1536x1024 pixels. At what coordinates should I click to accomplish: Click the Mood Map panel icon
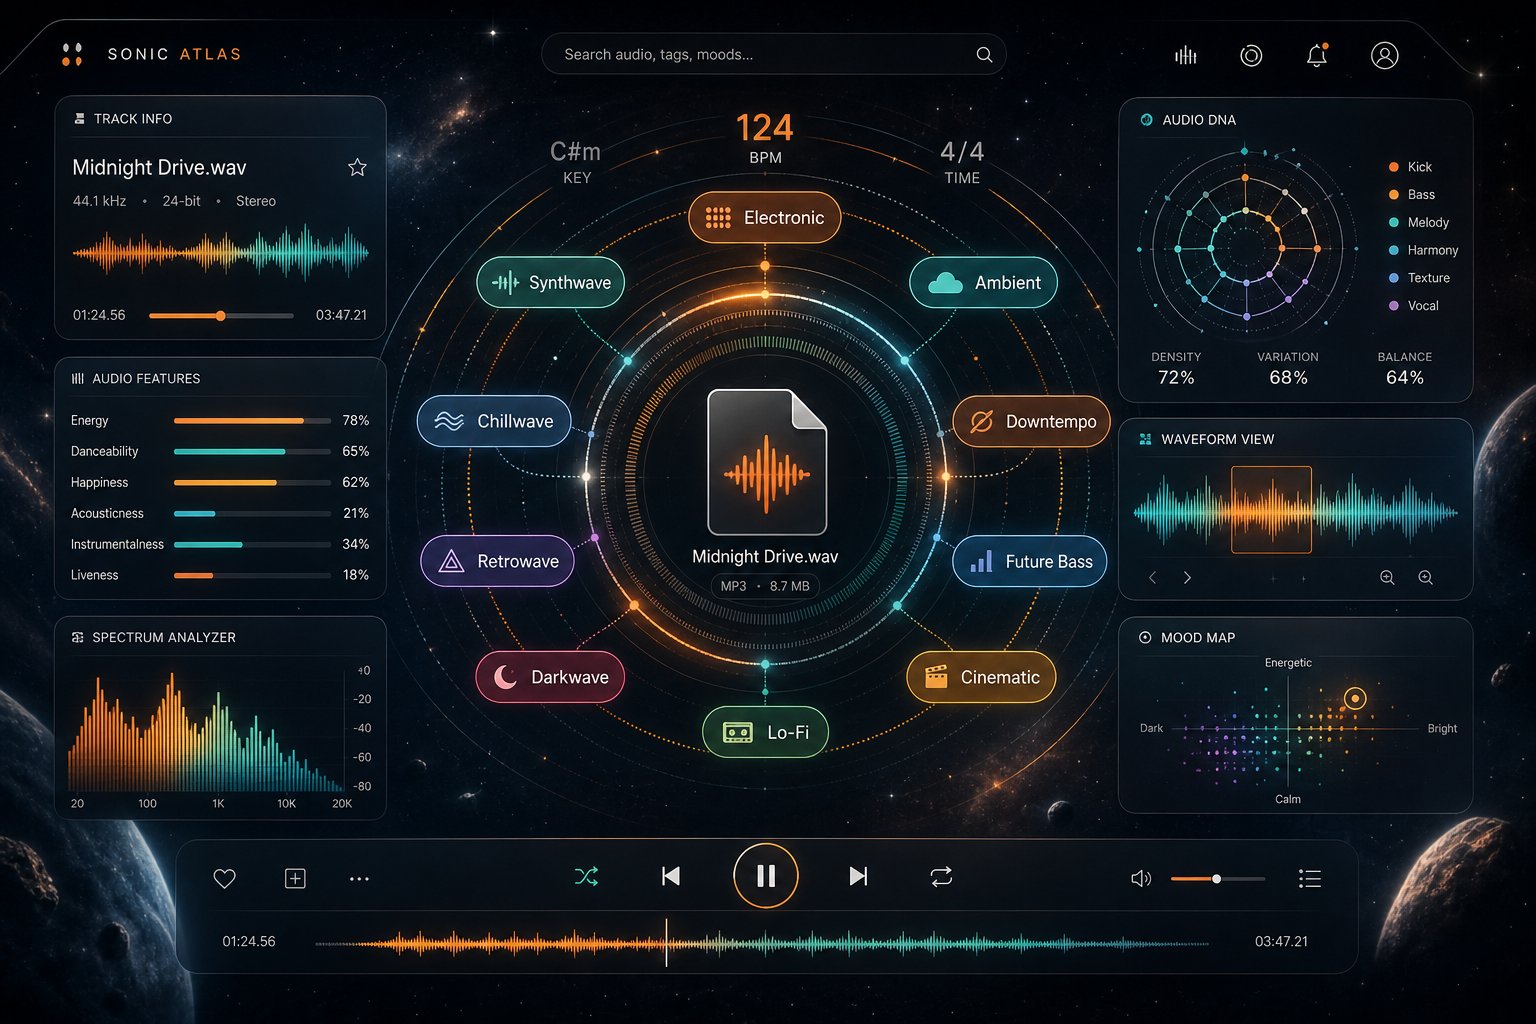point(1145,637)
